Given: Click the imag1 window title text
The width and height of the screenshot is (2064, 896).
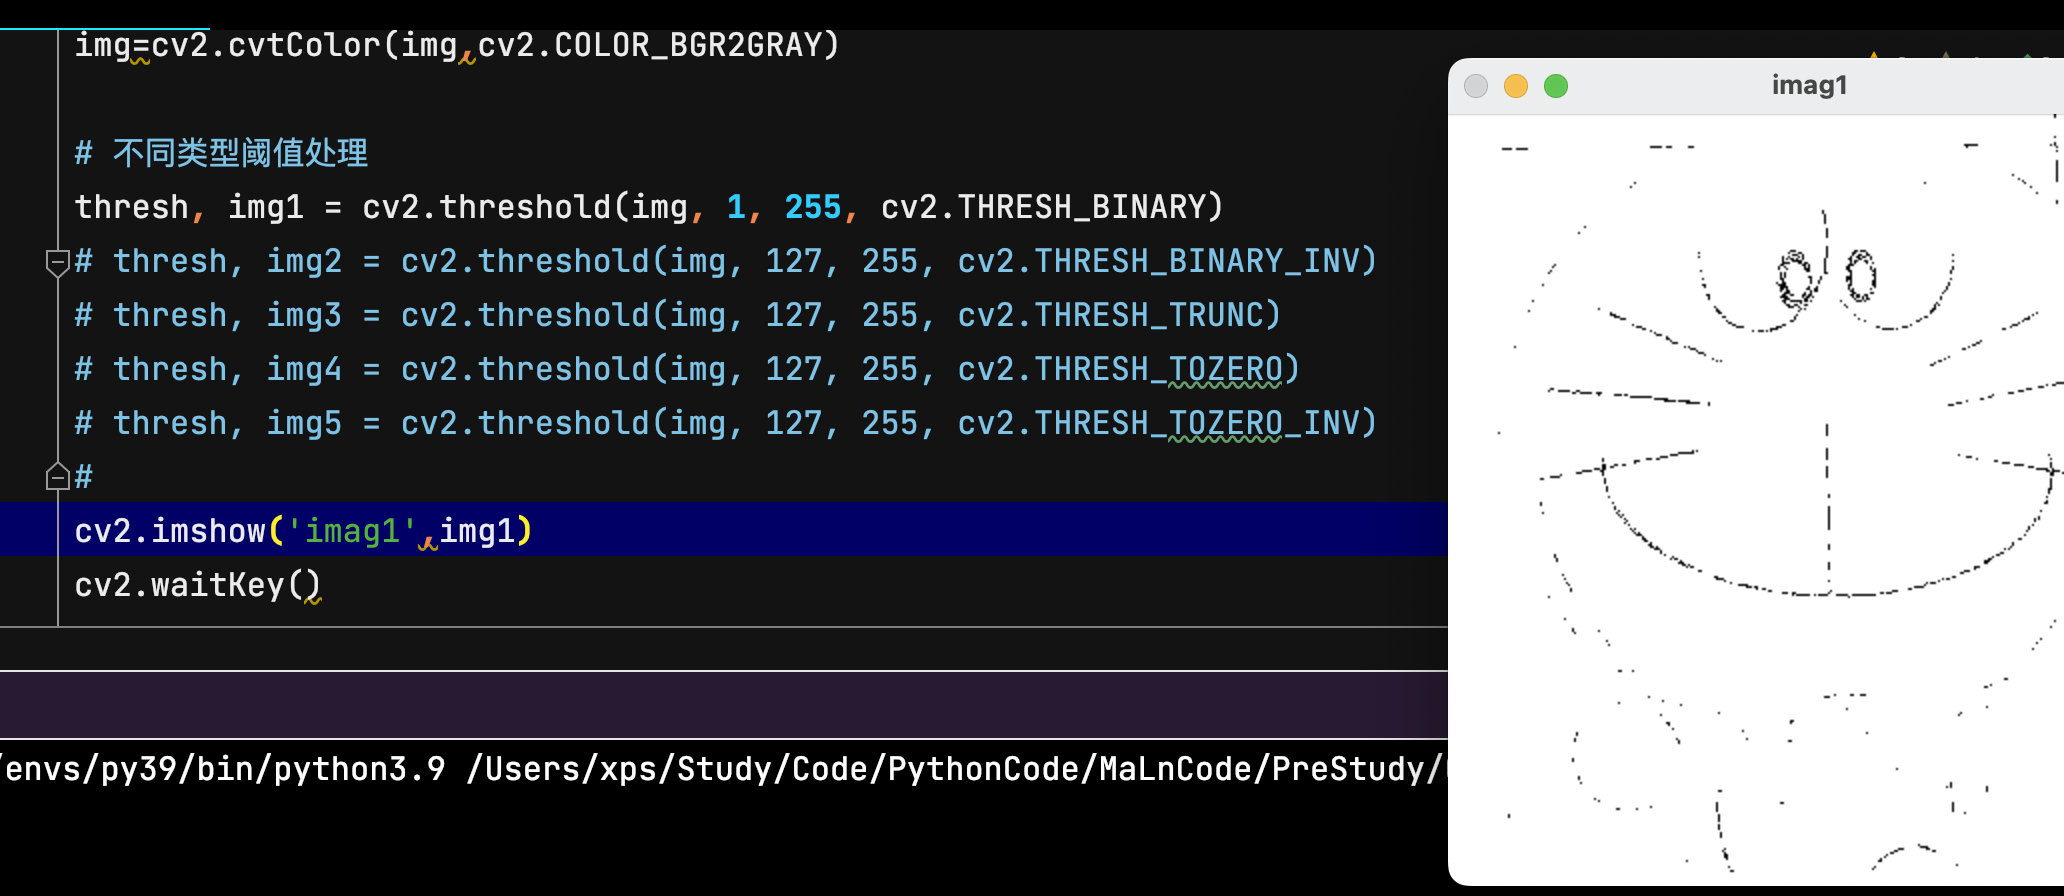Looking at the screenshot, I should coord(1809,86).
